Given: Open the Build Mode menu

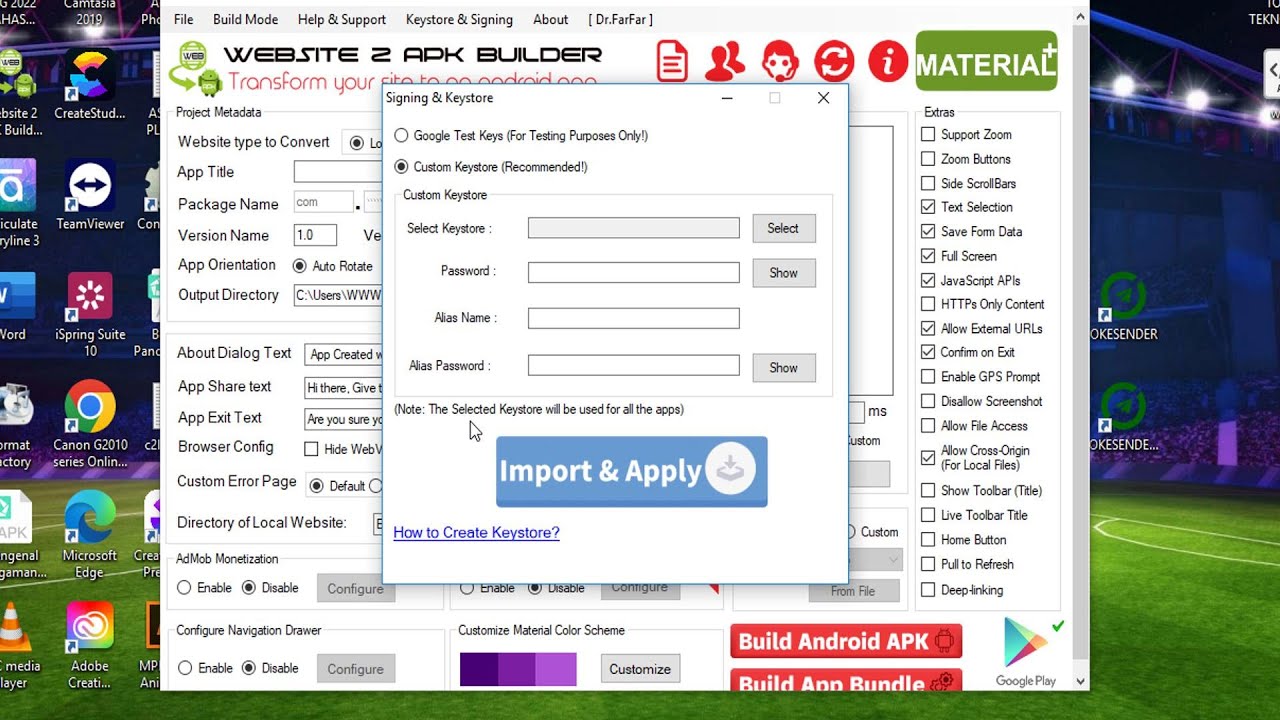Looking at the screenshot, I should (x=246, y=19).
